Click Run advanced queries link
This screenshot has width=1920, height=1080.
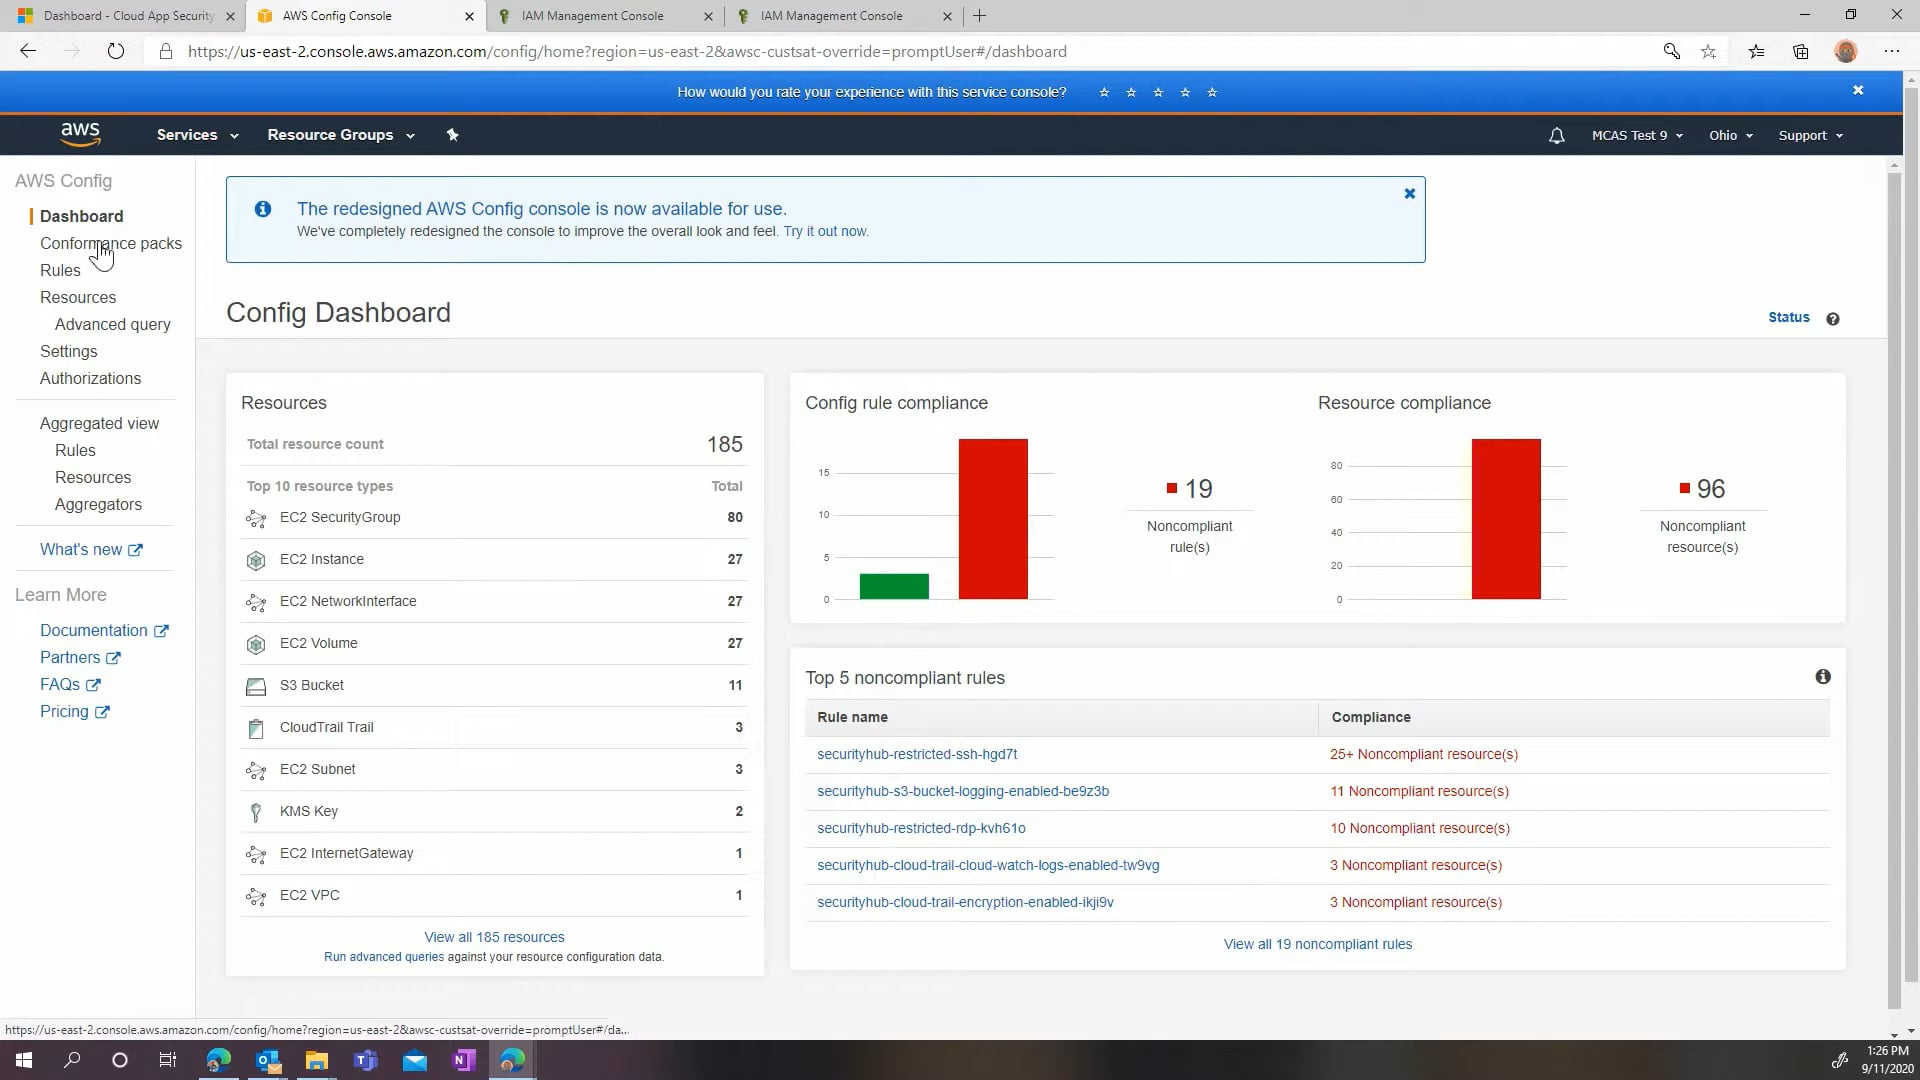[x=384, y=957]
